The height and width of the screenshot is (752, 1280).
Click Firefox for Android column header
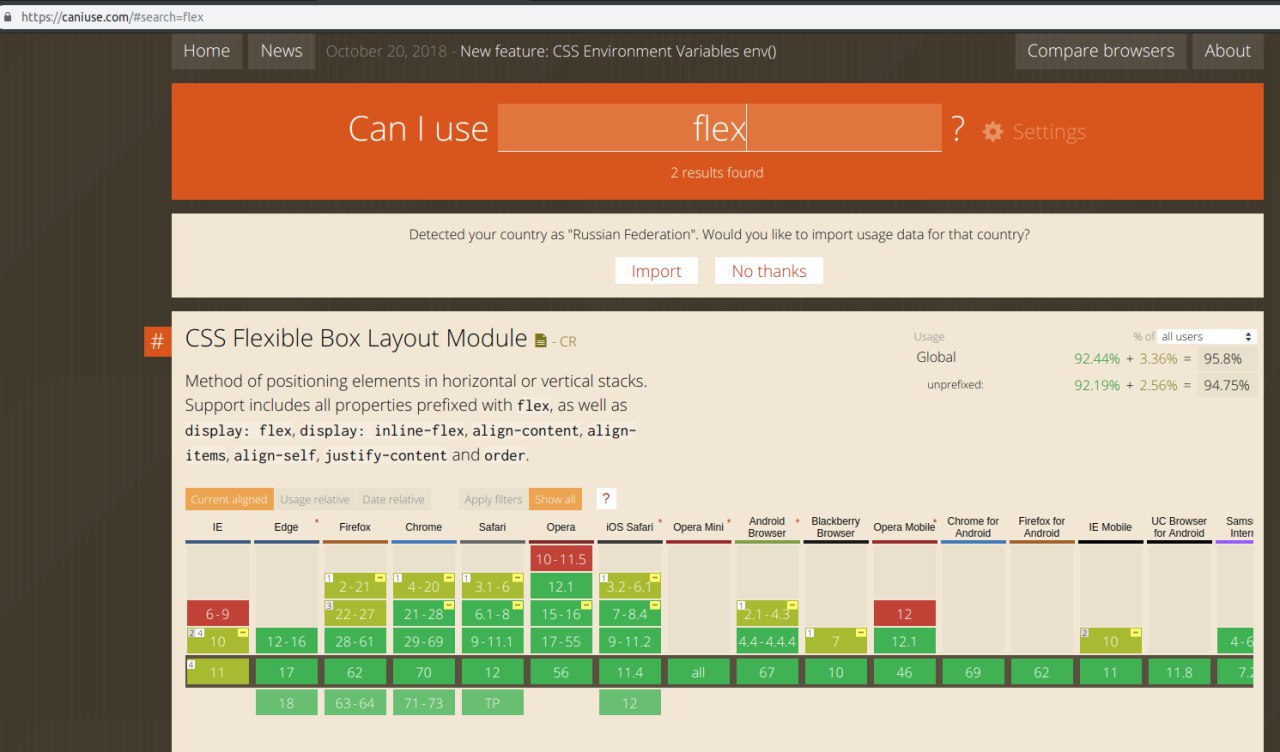(x=1042, y=527)
